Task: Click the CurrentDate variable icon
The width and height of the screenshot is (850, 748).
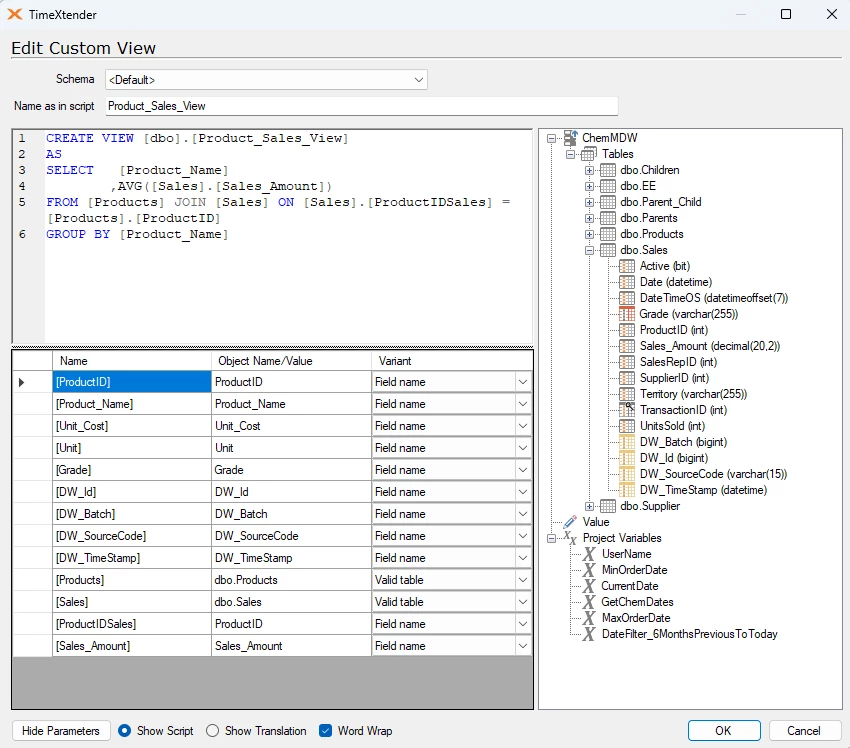Action: point(589,586)
